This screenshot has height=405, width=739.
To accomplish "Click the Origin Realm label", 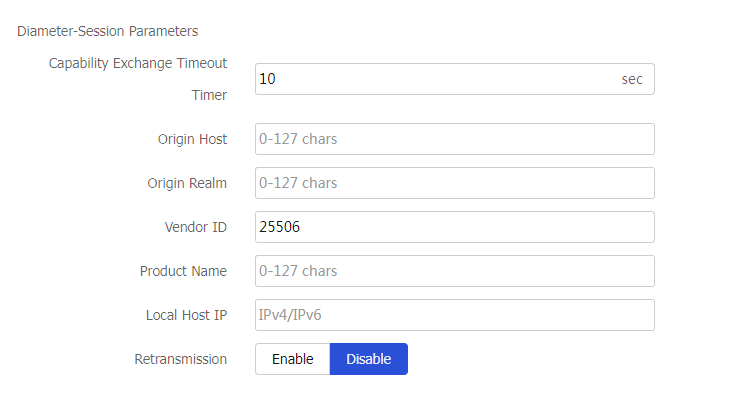I will point(187,183).
